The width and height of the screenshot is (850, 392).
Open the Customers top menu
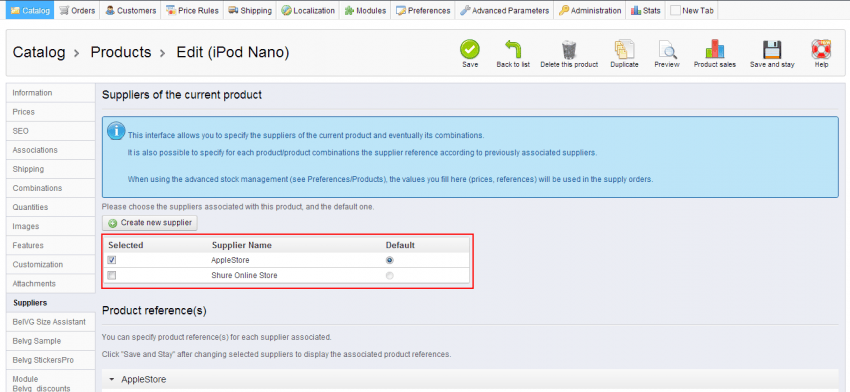[x=130, y=10]
